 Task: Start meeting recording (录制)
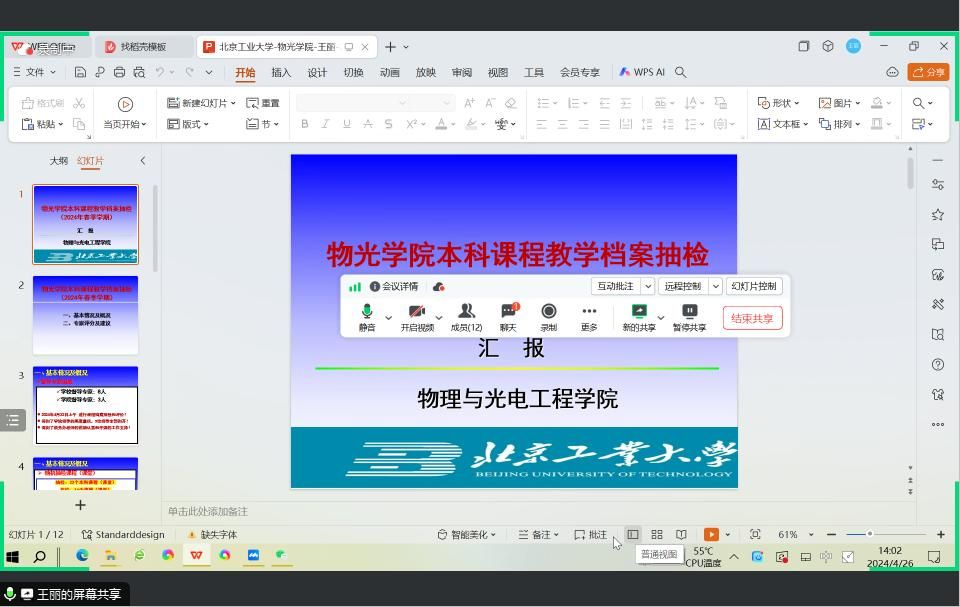pos(548,316)
